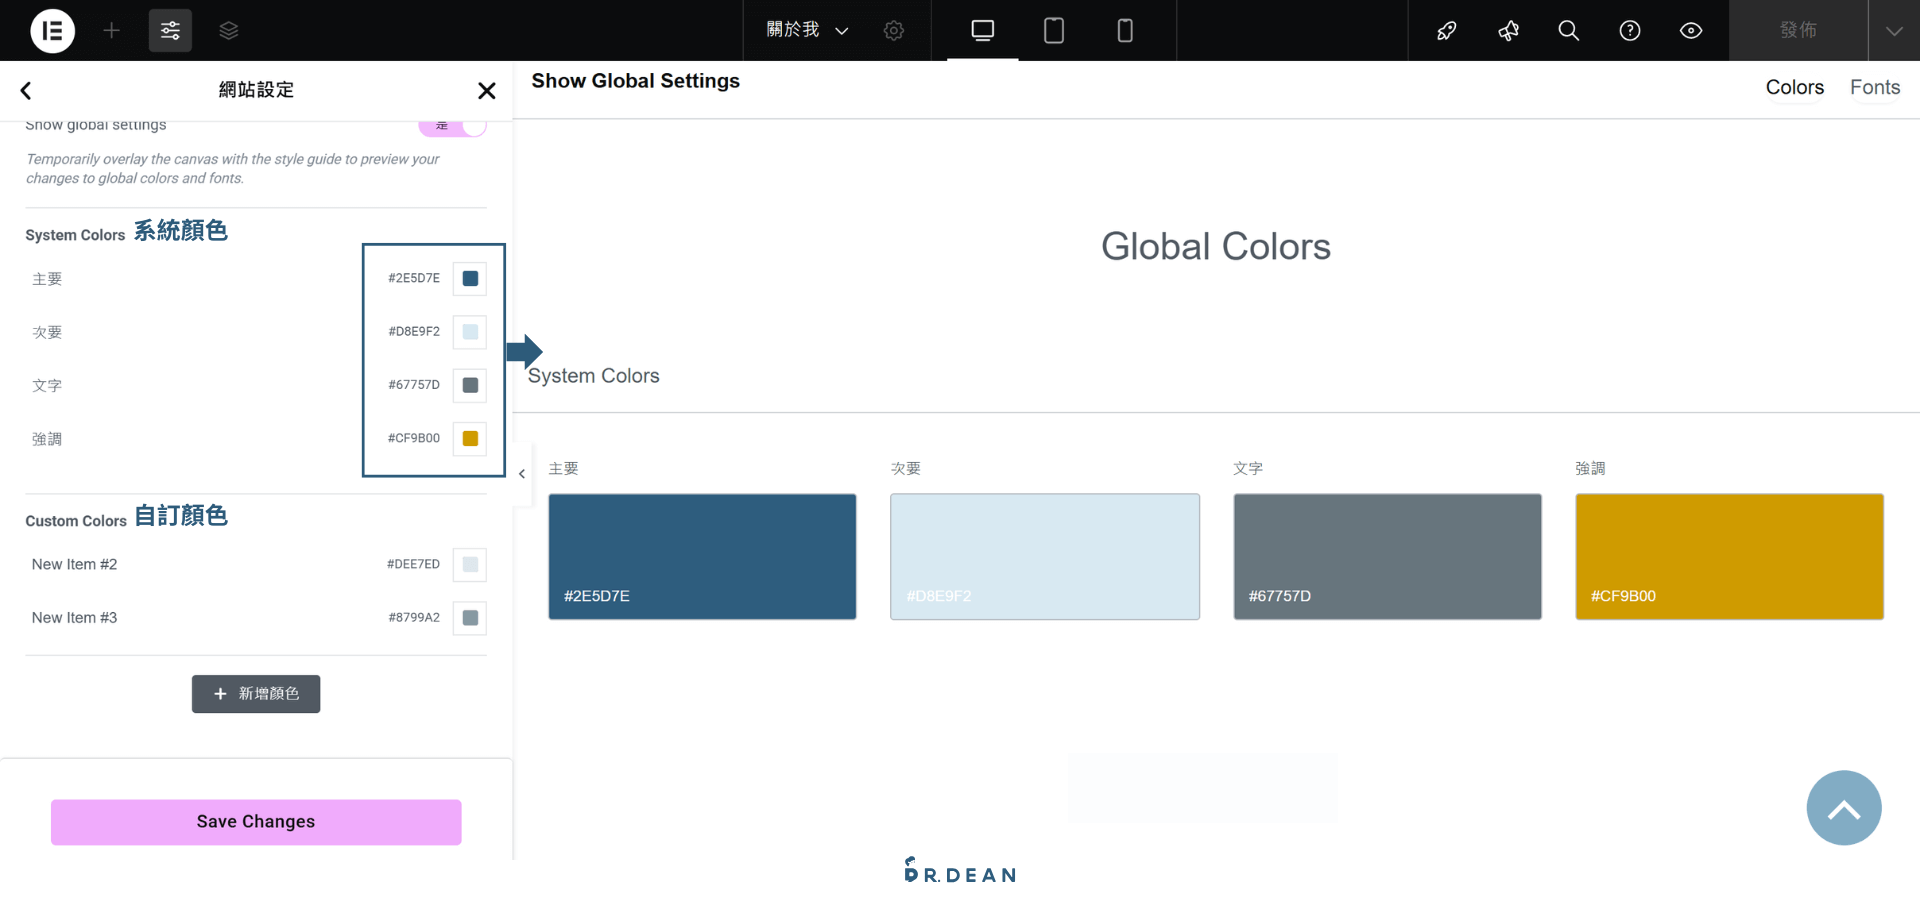1920x900 pixels.
Task: Click the 新增顏色 add color button
Action: (x=256, y=694)
